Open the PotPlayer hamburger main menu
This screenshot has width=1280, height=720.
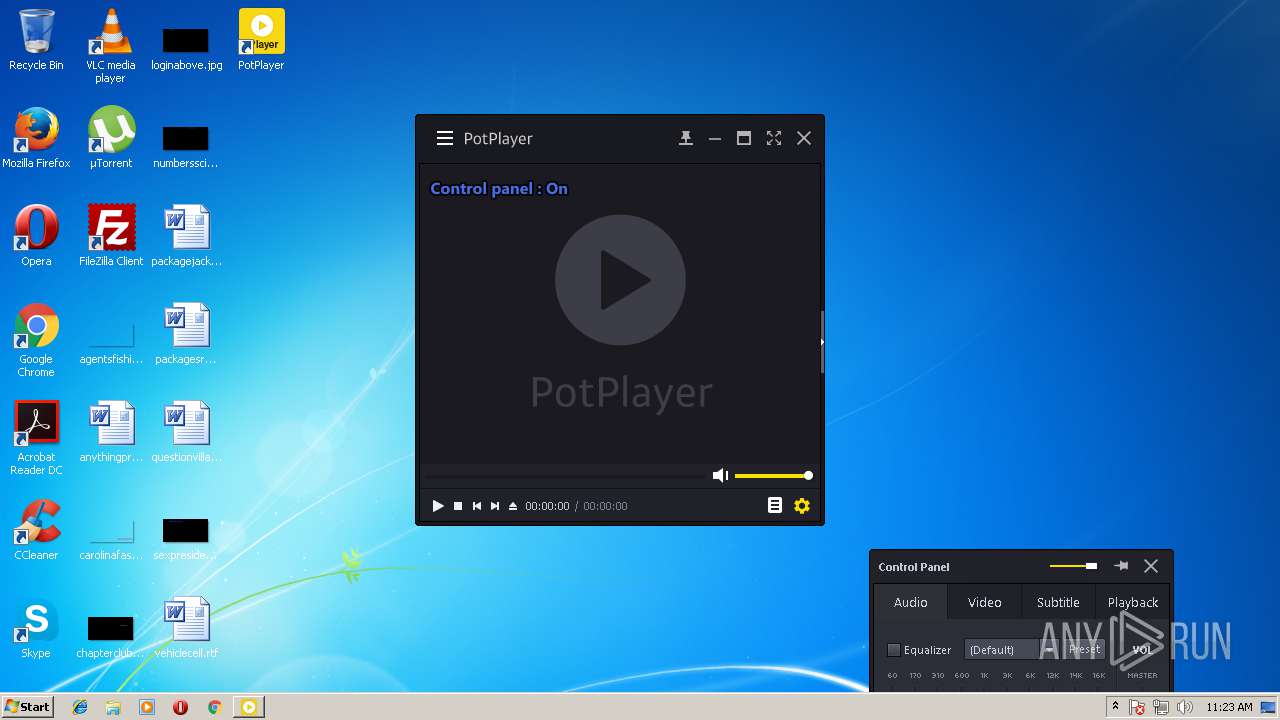tap(445, 139)
